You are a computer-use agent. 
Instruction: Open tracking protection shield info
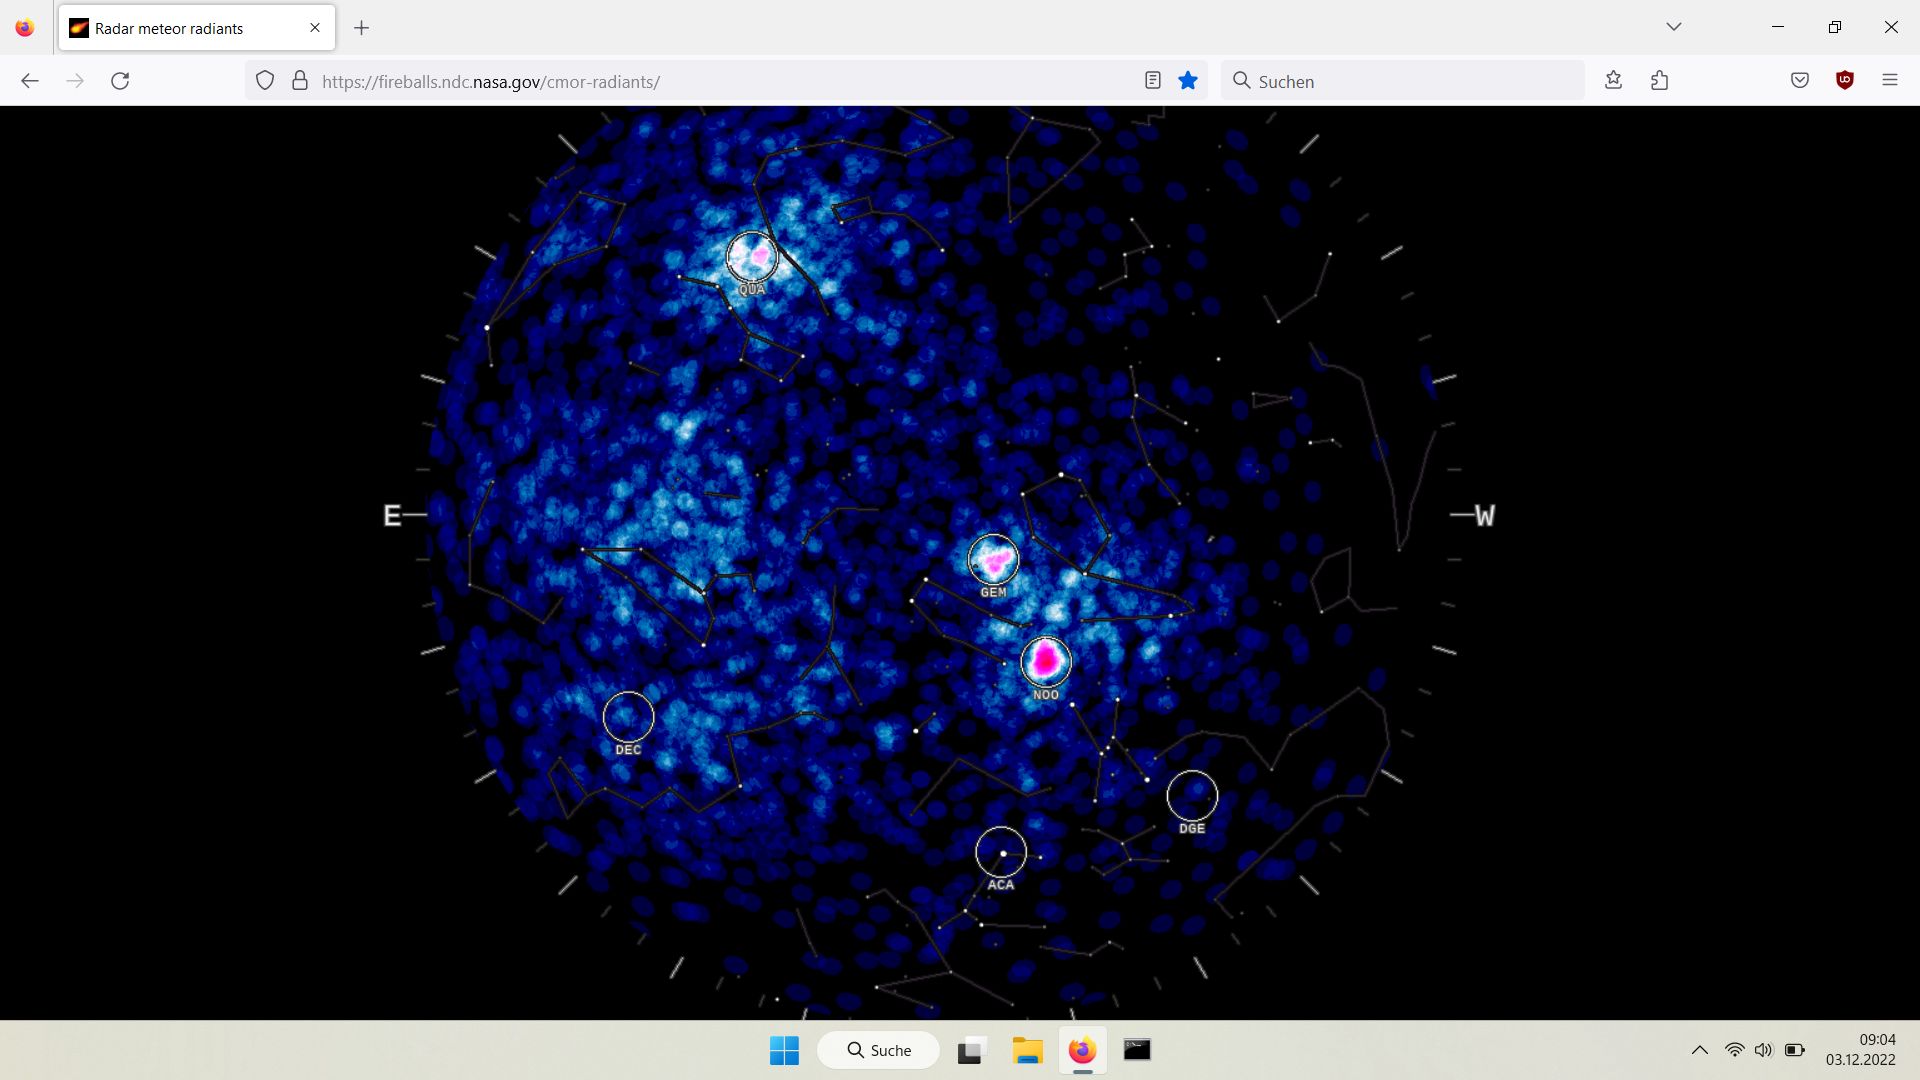(265, 81)
